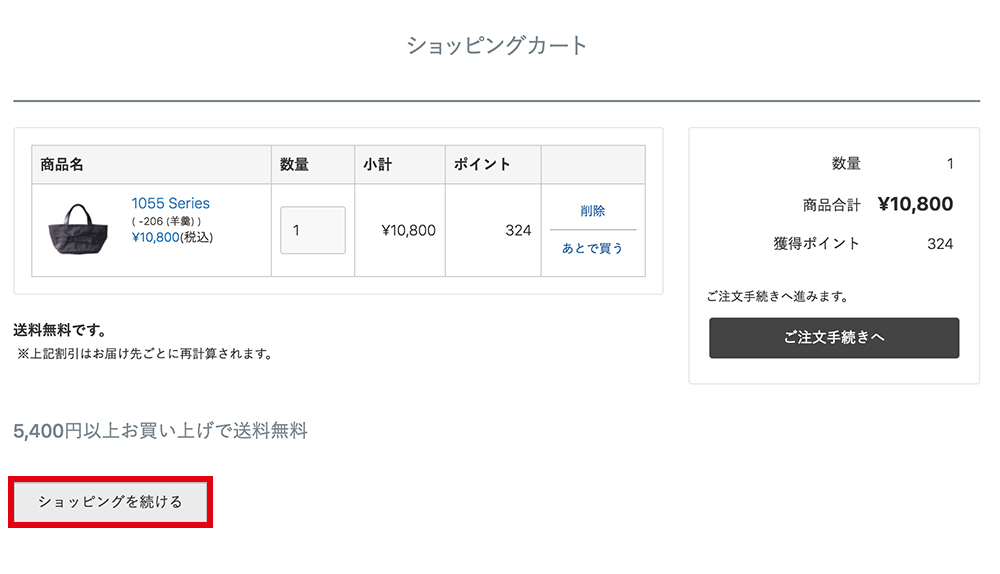The width and height of the screenshot is (1000, 574).
Task: Click the 数量 table column header
Action: coord(294,164)
